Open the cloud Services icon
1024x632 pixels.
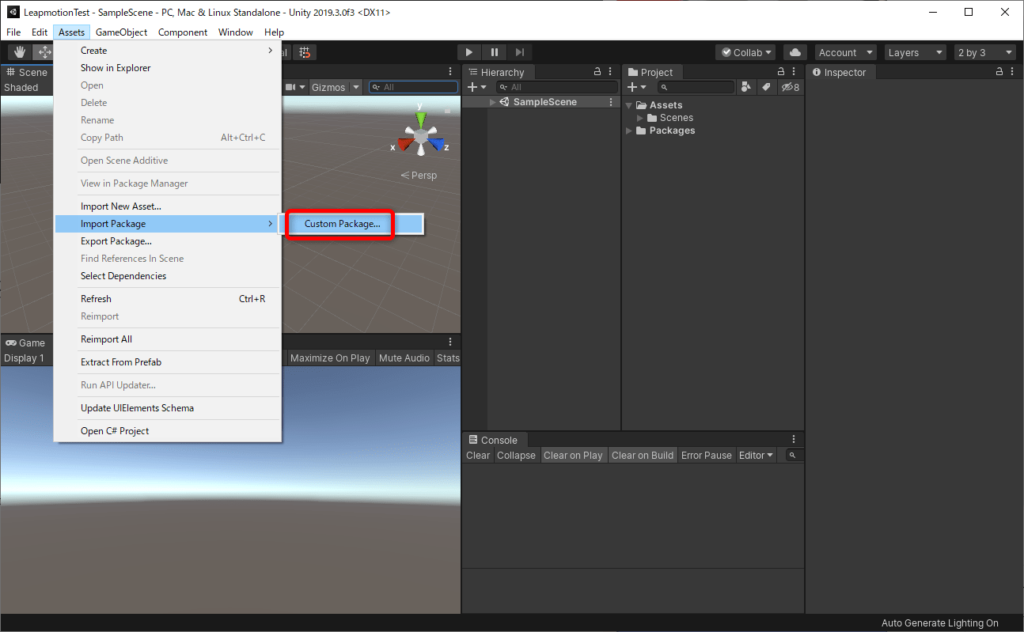pyautogui.click(x=795, y=52)
